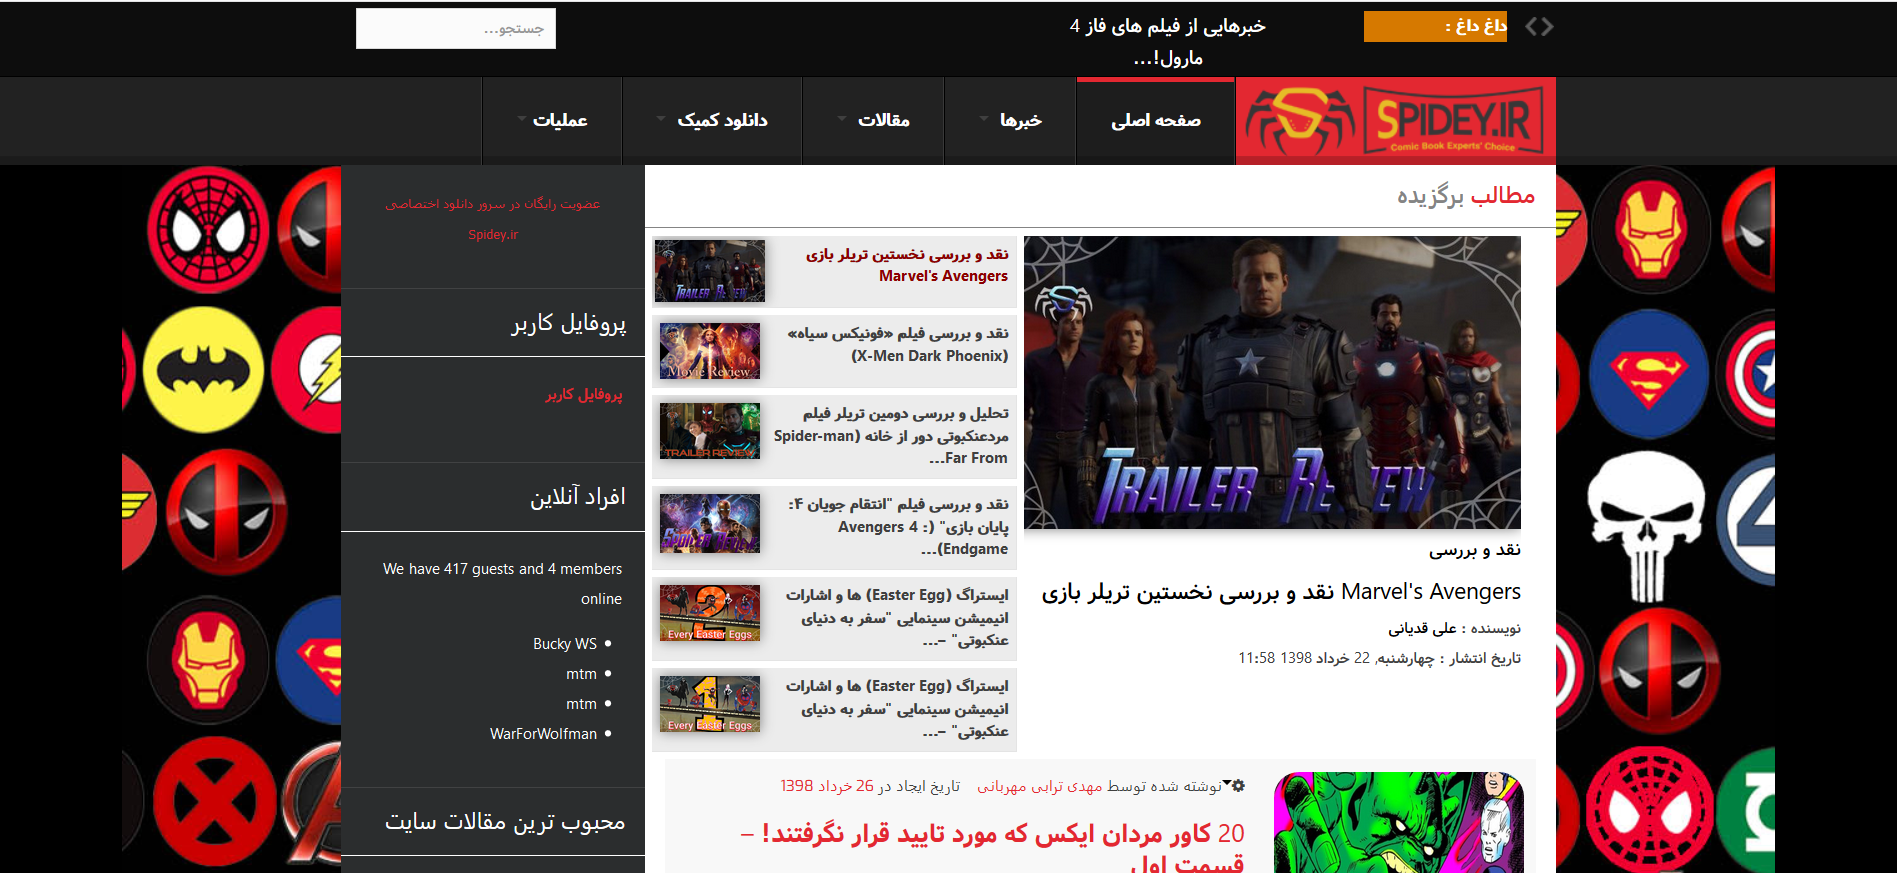Click the orange داغ داغ hot-news label
The image size is (1897, 873).
1435,27
